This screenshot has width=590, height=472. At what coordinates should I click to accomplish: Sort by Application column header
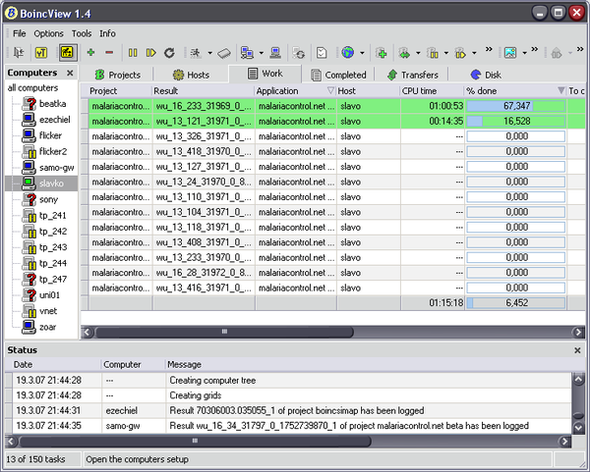(295, 91)
